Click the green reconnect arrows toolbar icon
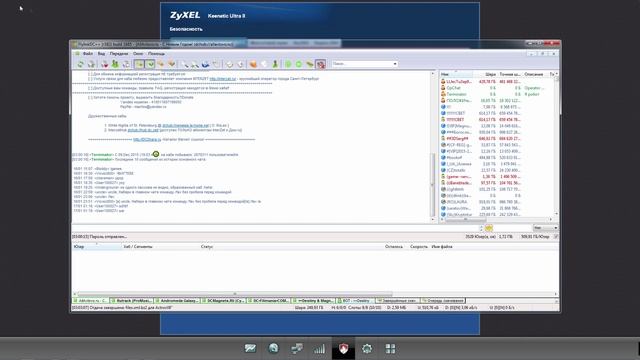Viewport: 640px width, 360px height. click(80, 64)
